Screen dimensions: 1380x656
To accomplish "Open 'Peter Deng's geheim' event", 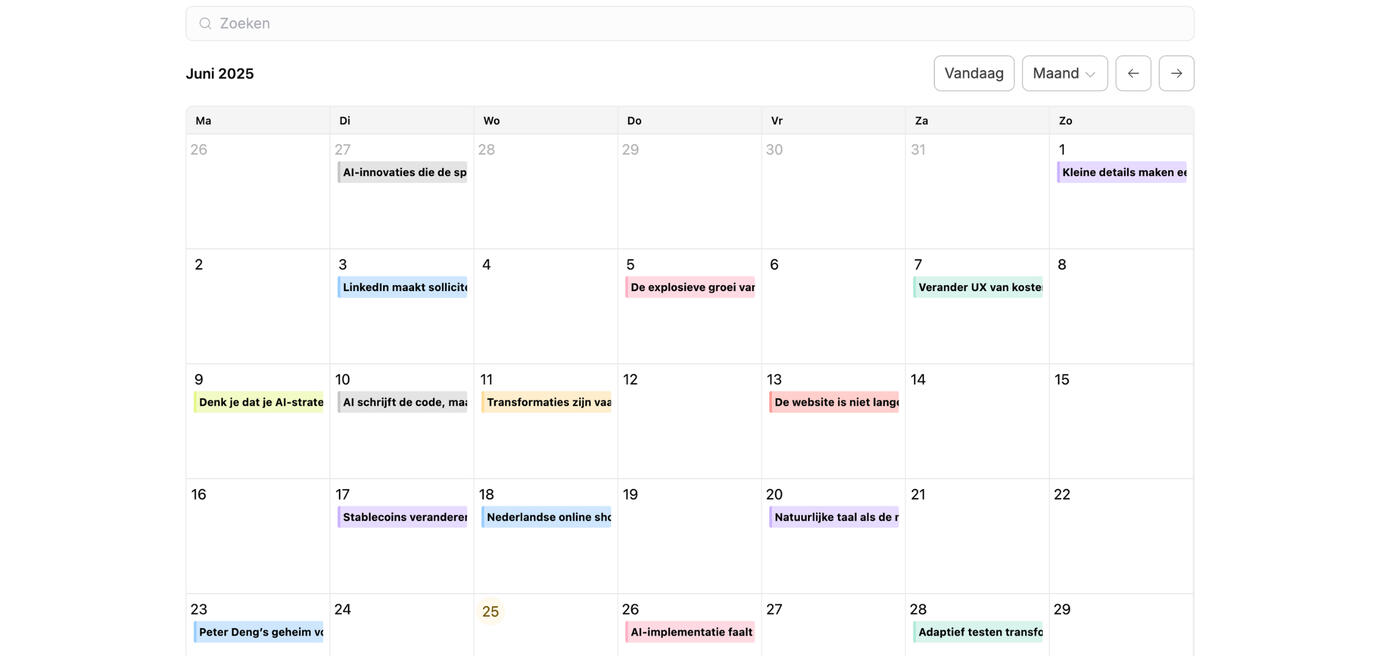I will tap(259, 632).
